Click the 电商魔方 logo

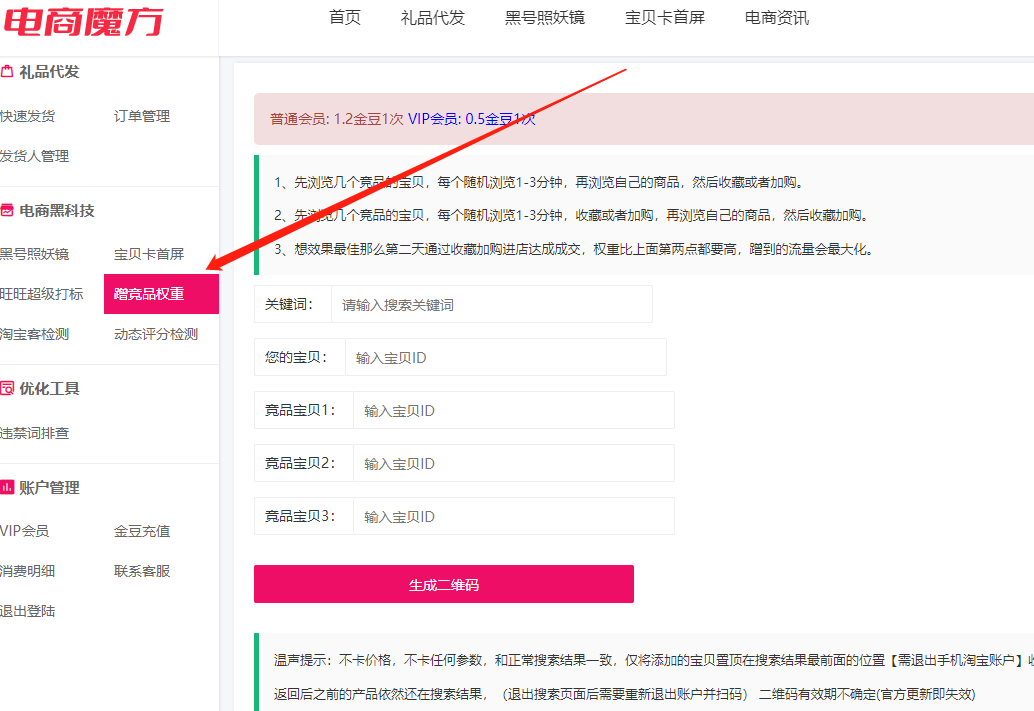pos(82,20)
